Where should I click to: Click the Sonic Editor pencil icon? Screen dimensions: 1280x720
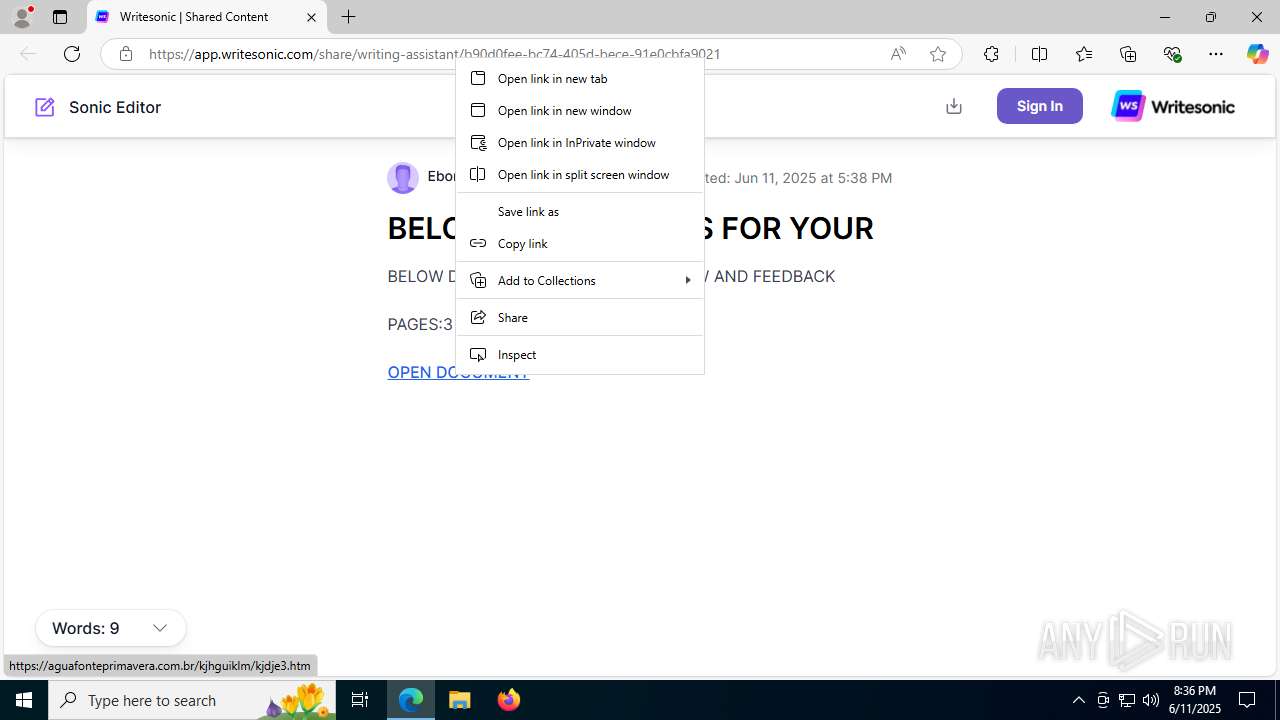click(x=45, y=107)
